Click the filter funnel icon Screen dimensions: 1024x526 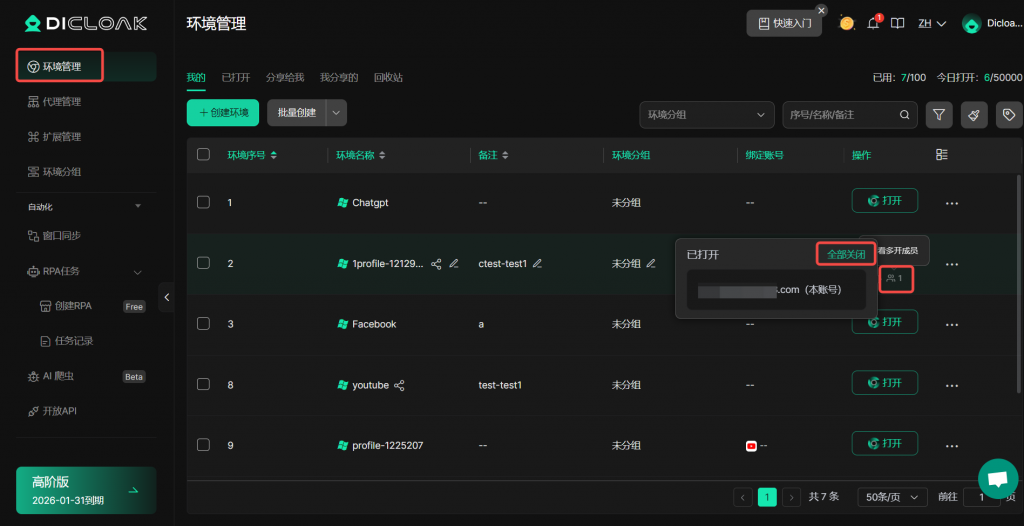pyautogui.click(x=939, y=115)
